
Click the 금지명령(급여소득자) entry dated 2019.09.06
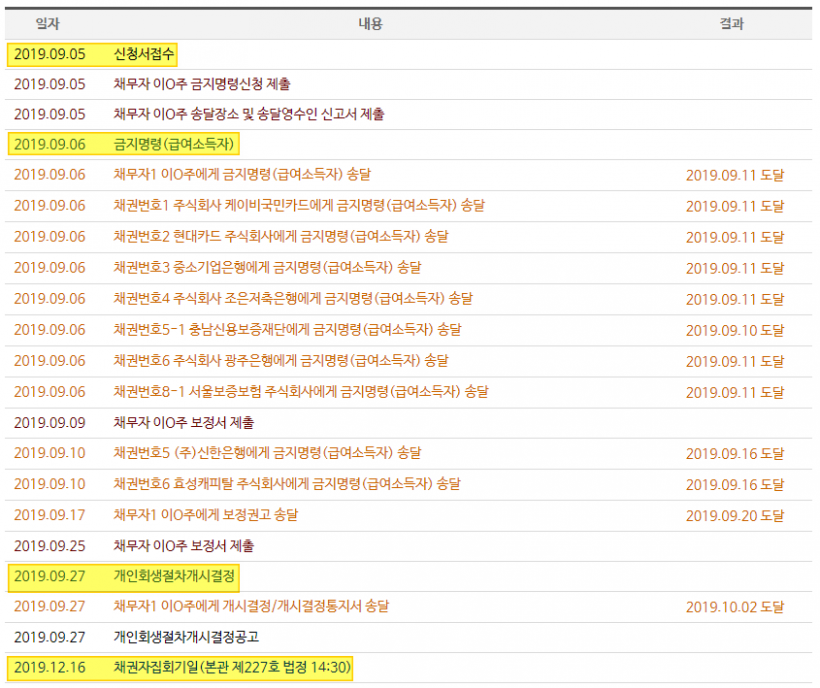(x=174, y=144)
